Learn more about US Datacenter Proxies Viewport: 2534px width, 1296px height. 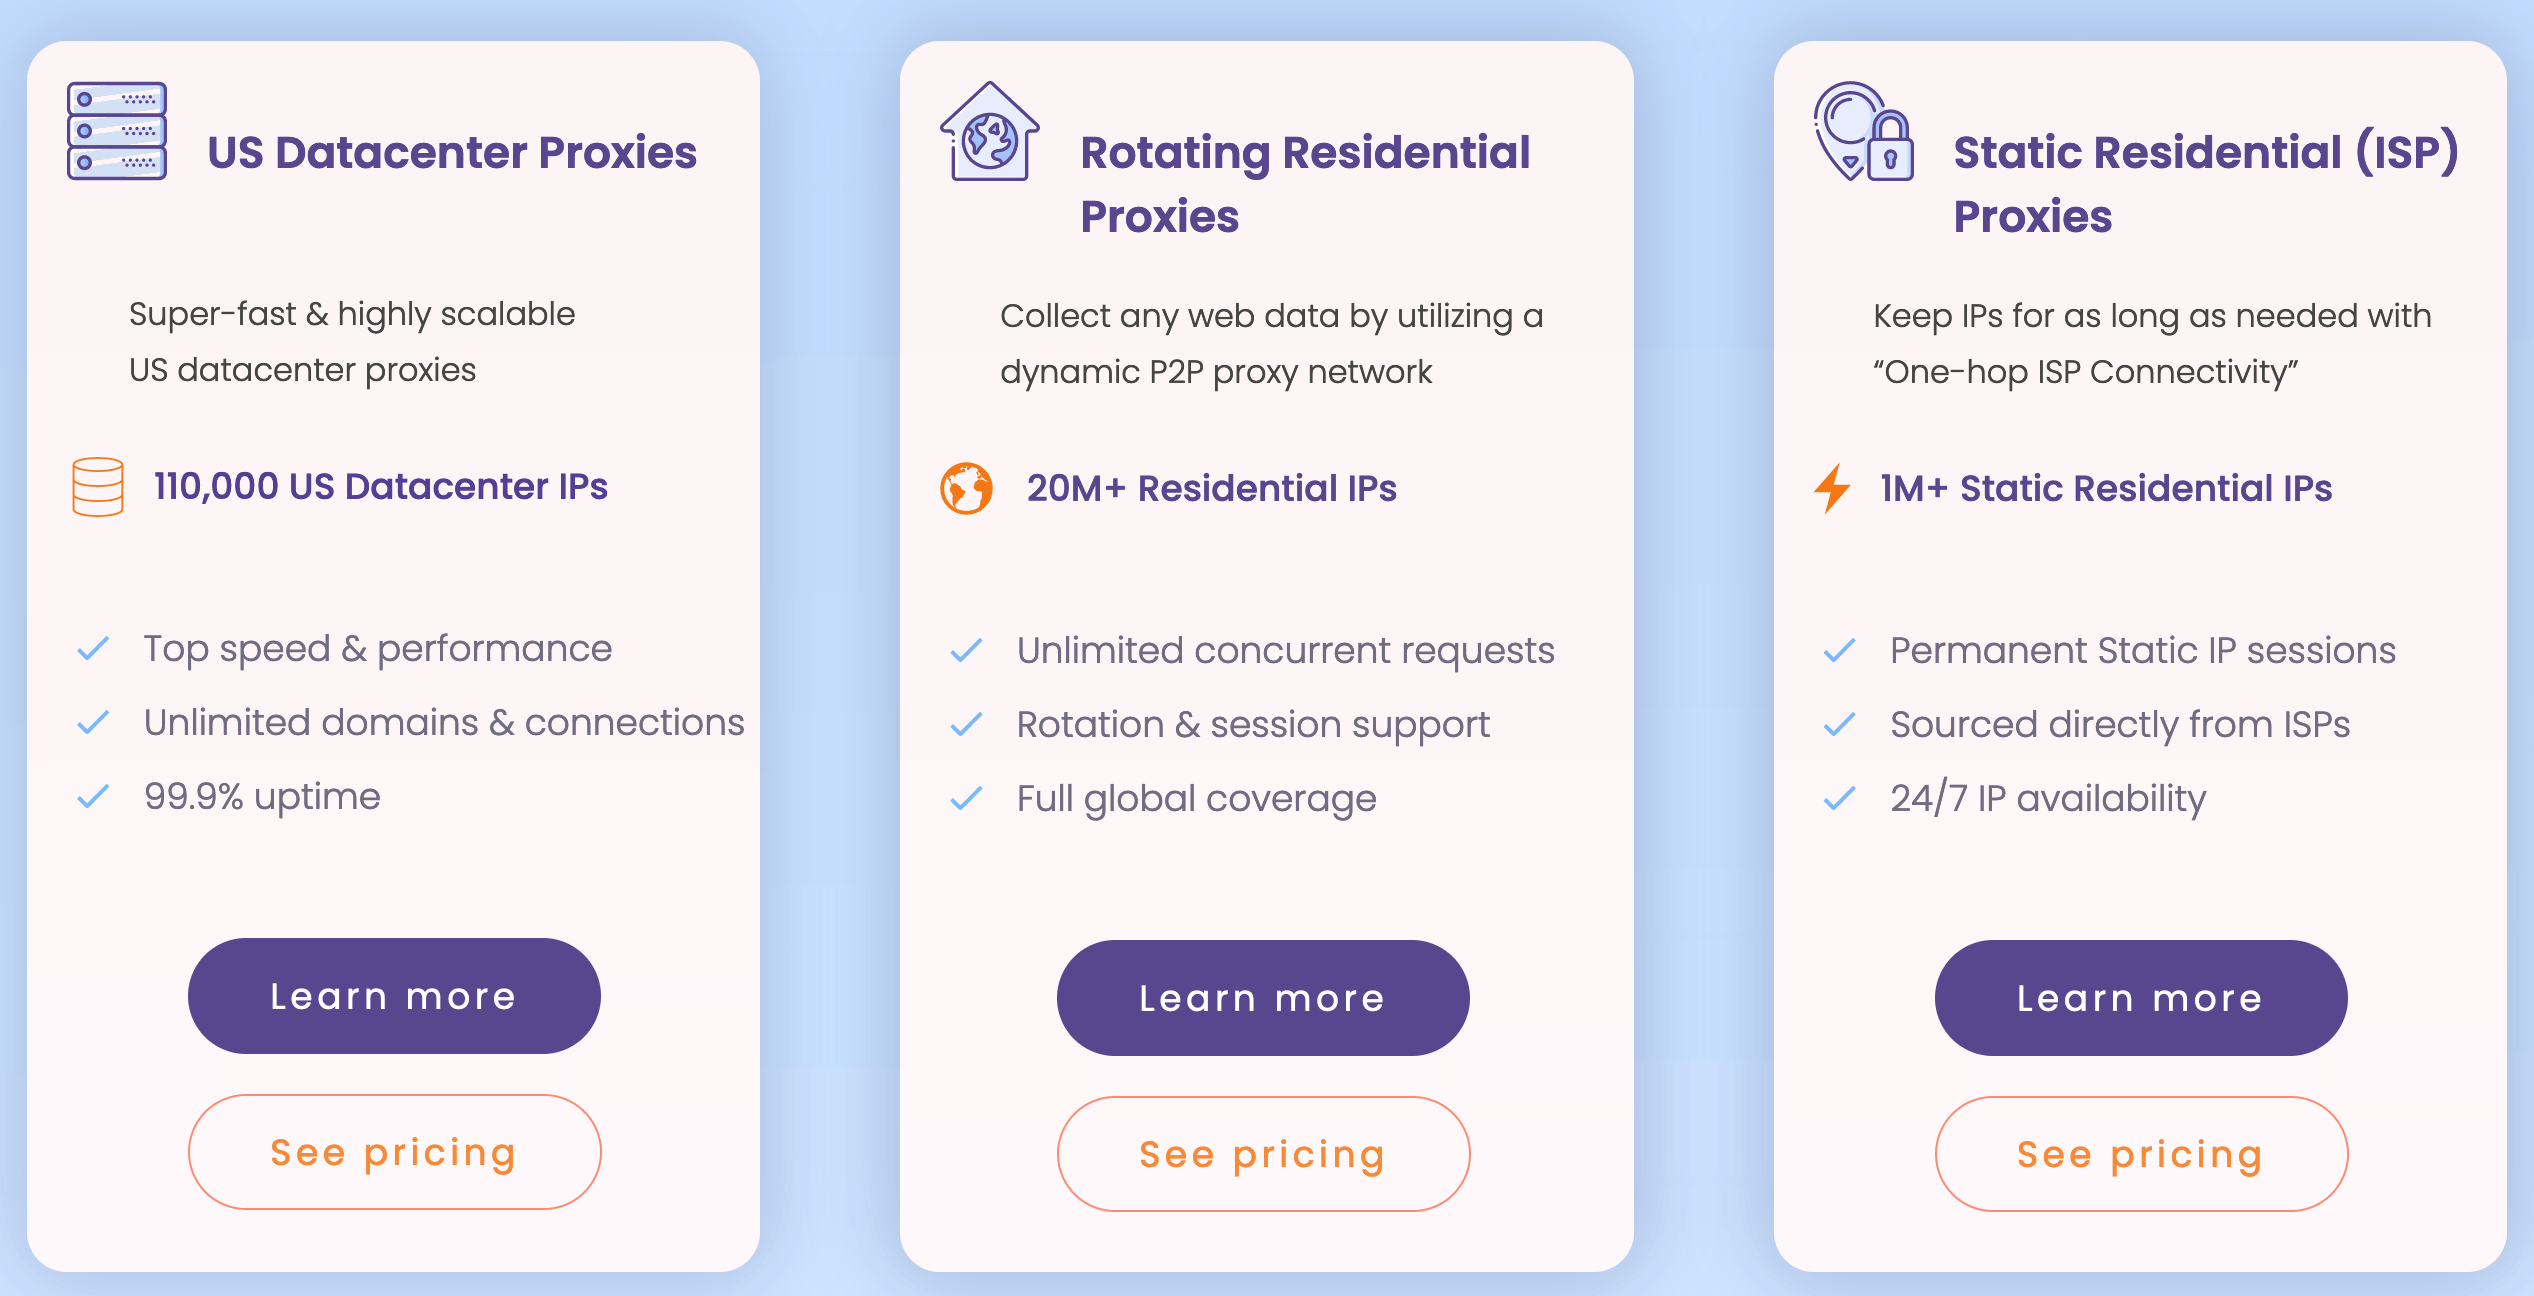pyautogui.click(x=394, y=996)
